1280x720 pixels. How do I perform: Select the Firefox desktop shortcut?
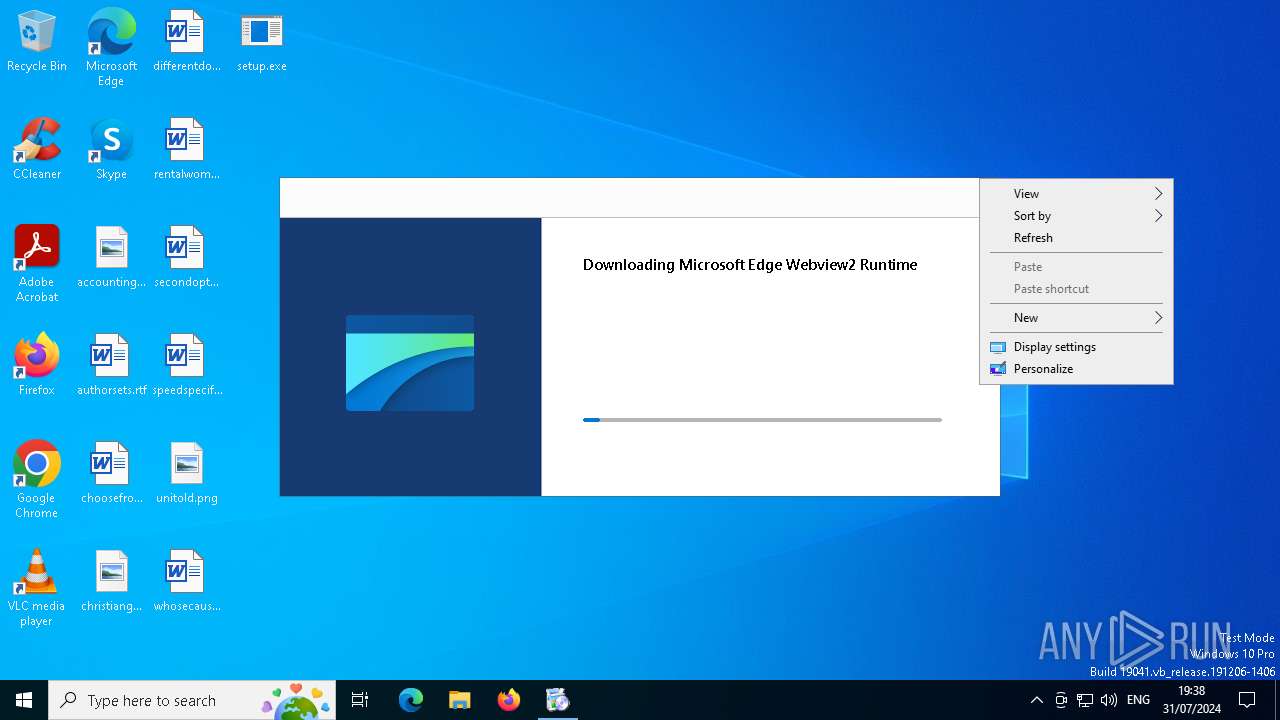point(37,366)
